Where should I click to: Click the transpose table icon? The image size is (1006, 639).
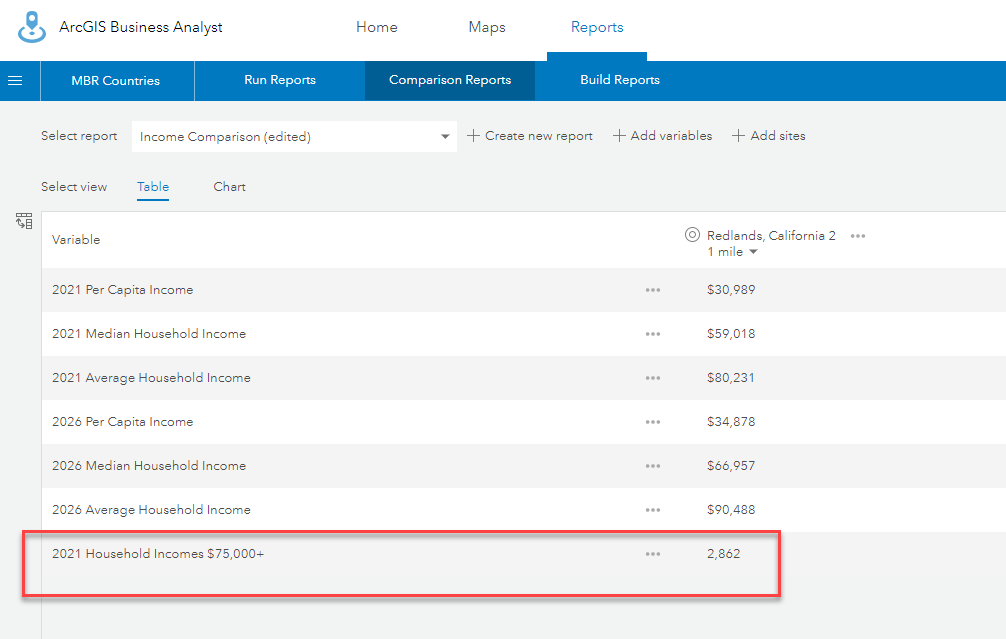click(x=24, y=221)
